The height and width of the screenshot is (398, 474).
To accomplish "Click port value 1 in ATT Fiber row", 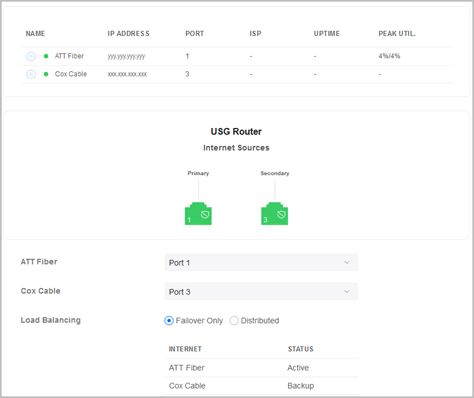I will (187, 56).
